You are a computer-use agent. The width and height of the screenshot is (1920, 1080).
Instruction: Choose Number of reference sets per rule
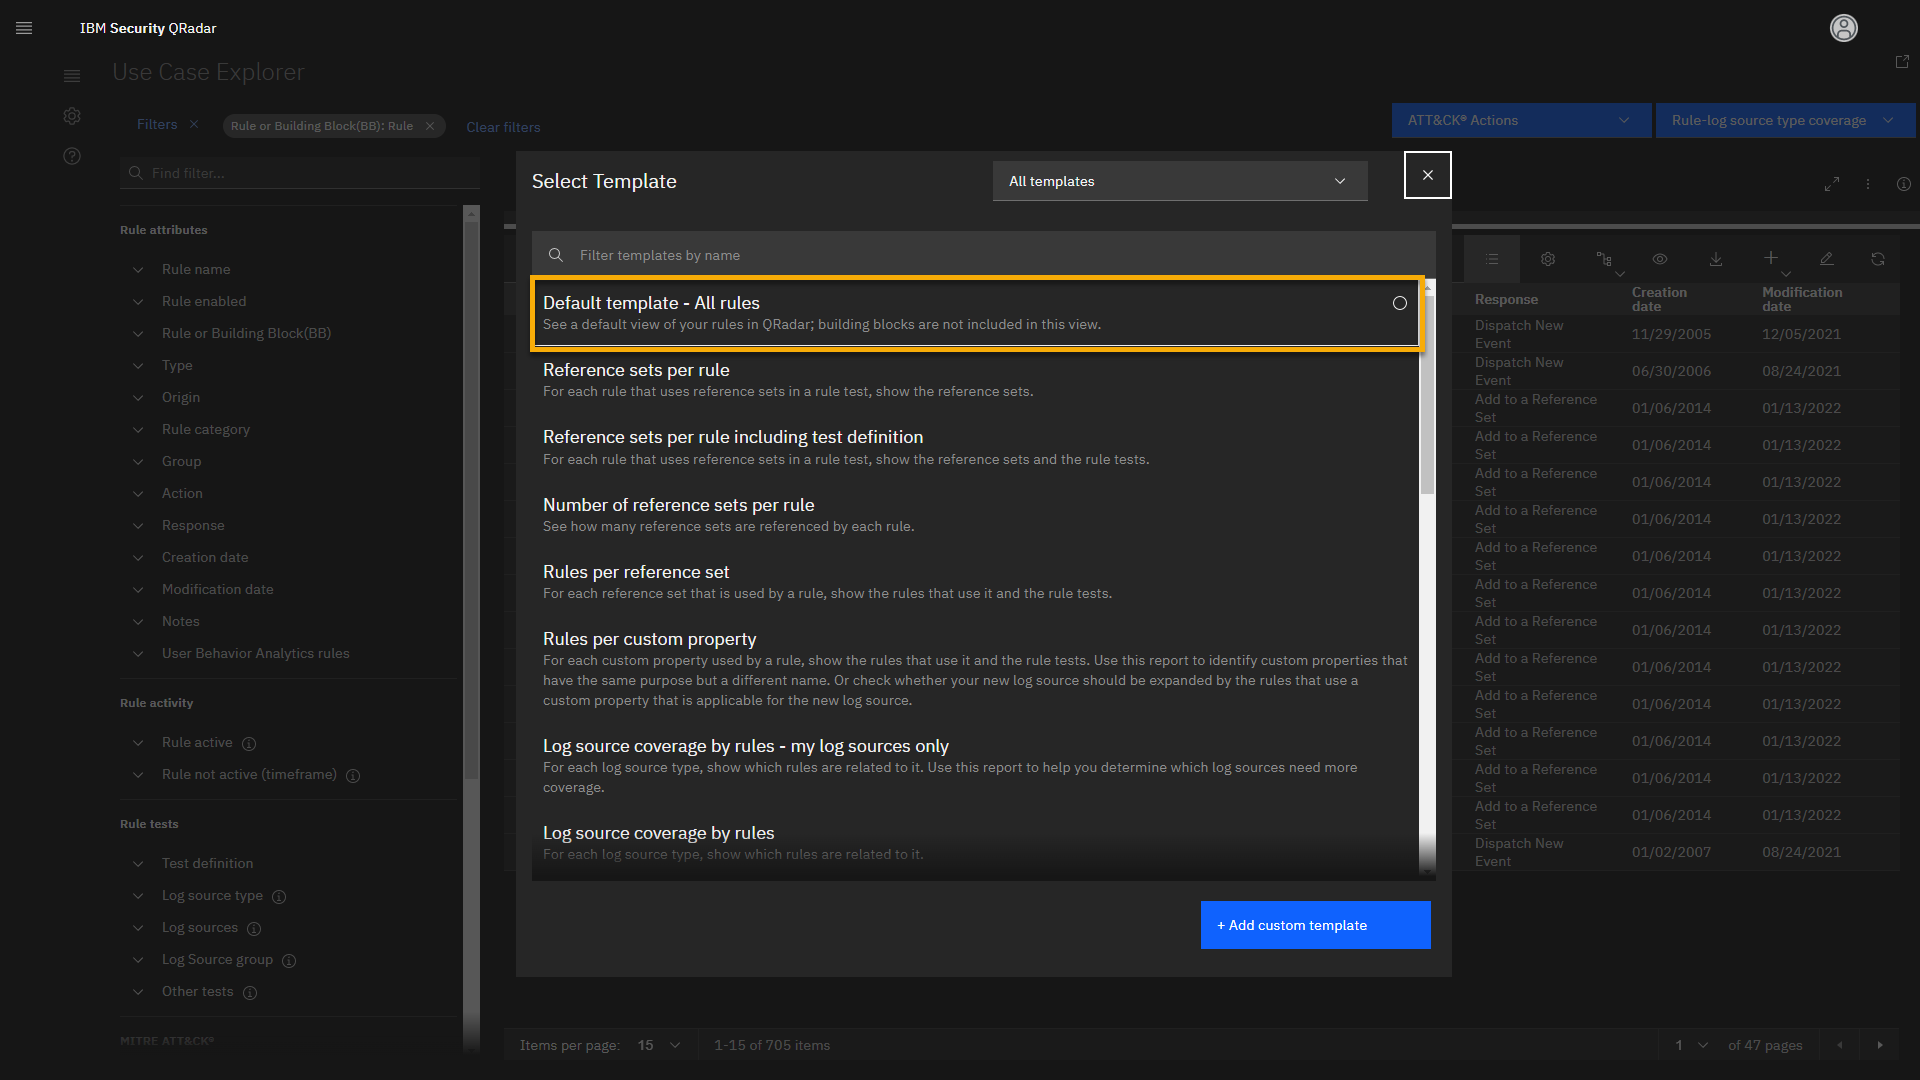pos(678,505)
